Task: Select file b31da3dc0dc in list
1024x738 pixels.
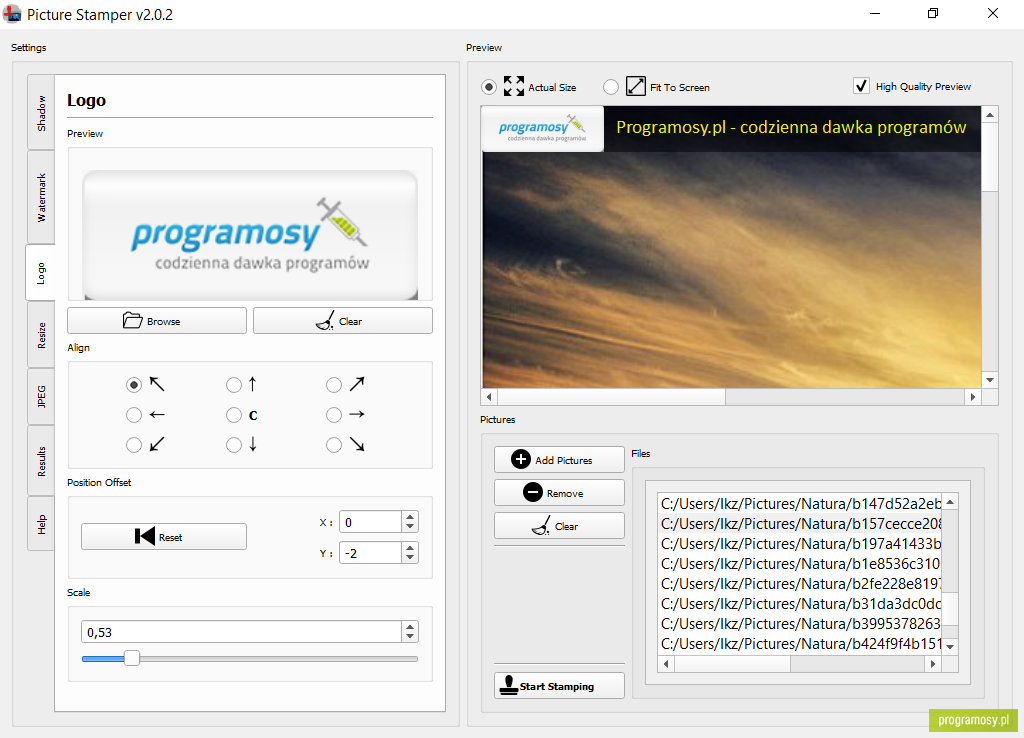Action: (x=800, y=603)
